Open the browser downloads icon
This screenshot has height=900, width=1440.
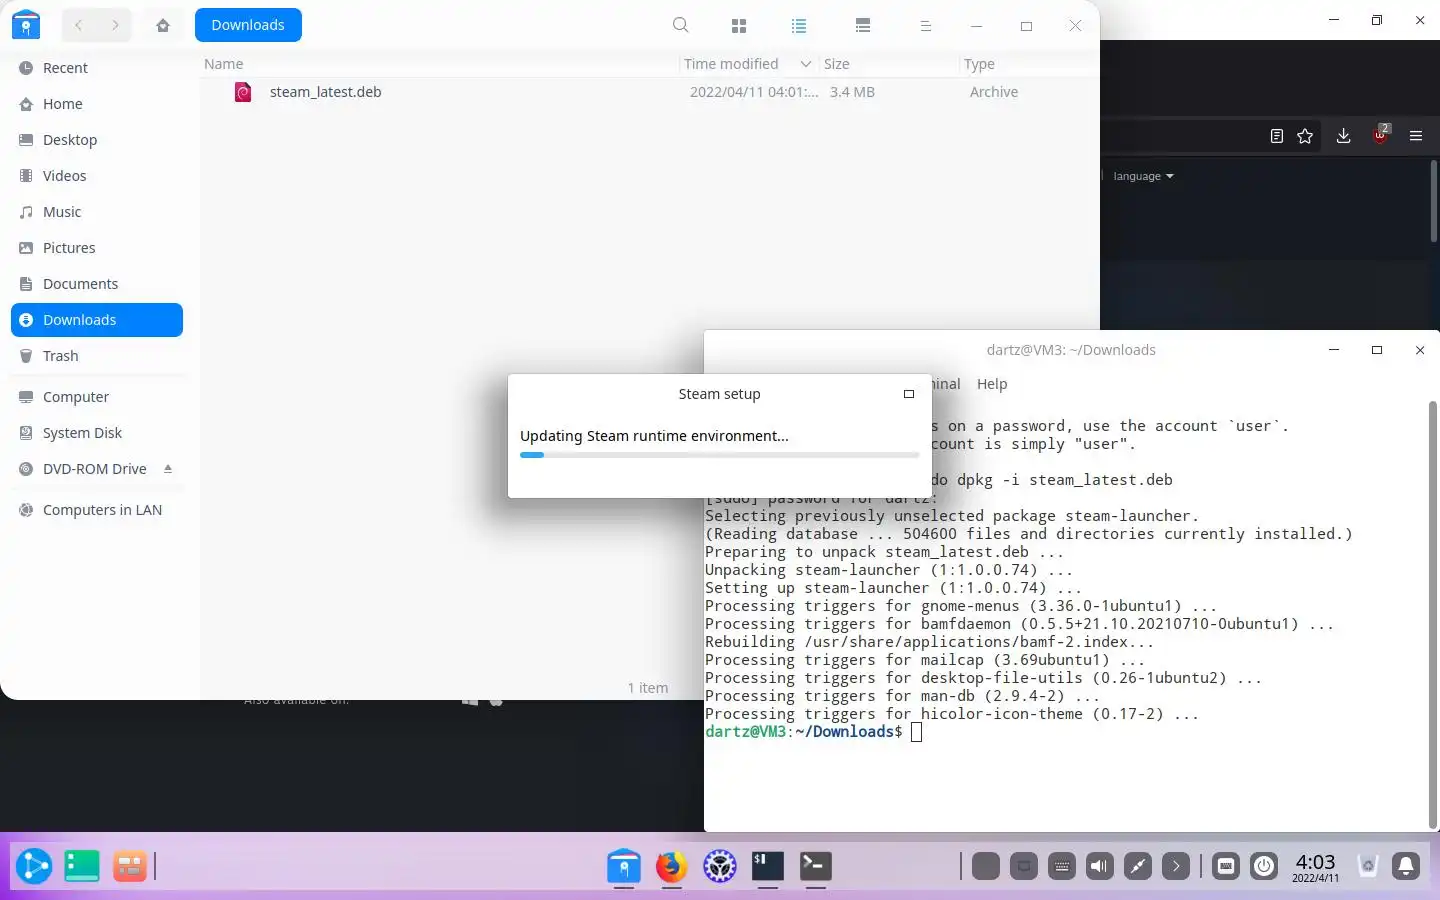coord(1344,136)
